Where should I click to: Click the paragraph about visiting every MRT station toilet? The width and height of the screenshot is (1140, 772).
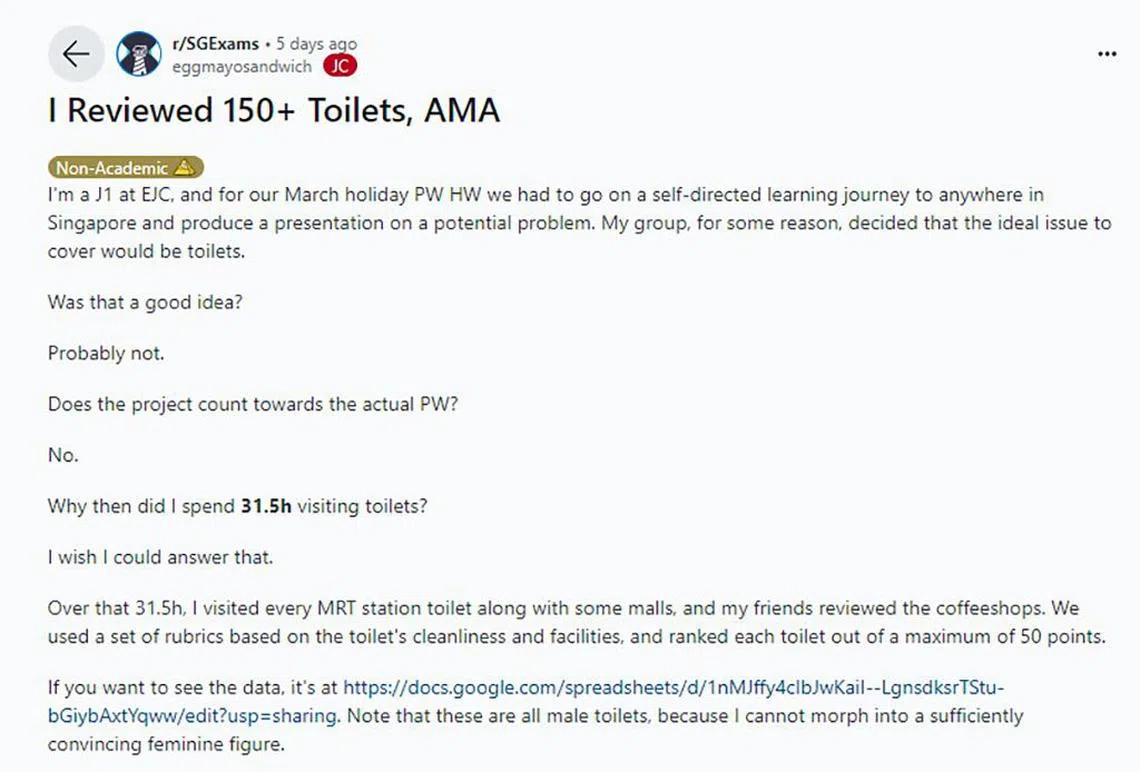[577, 622]
